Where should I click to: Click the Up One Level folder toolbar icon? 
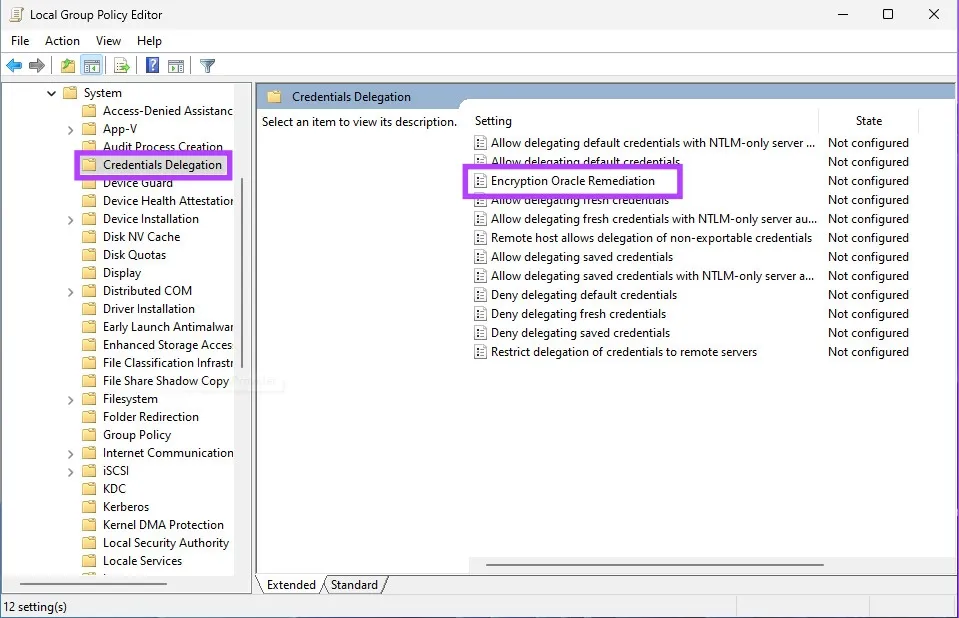point(66,65)
